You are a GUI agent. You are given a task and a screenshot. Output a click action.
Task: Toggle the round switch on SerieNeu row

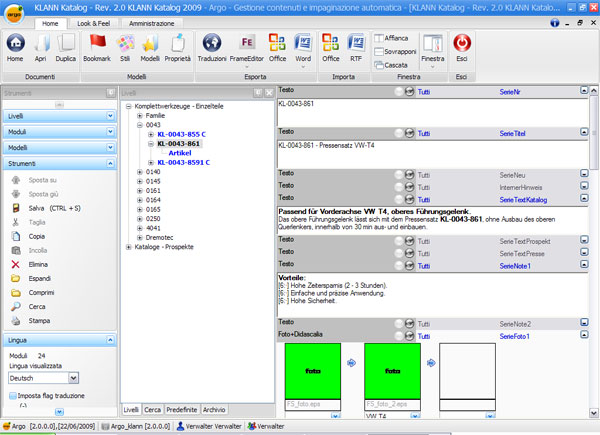409,175
